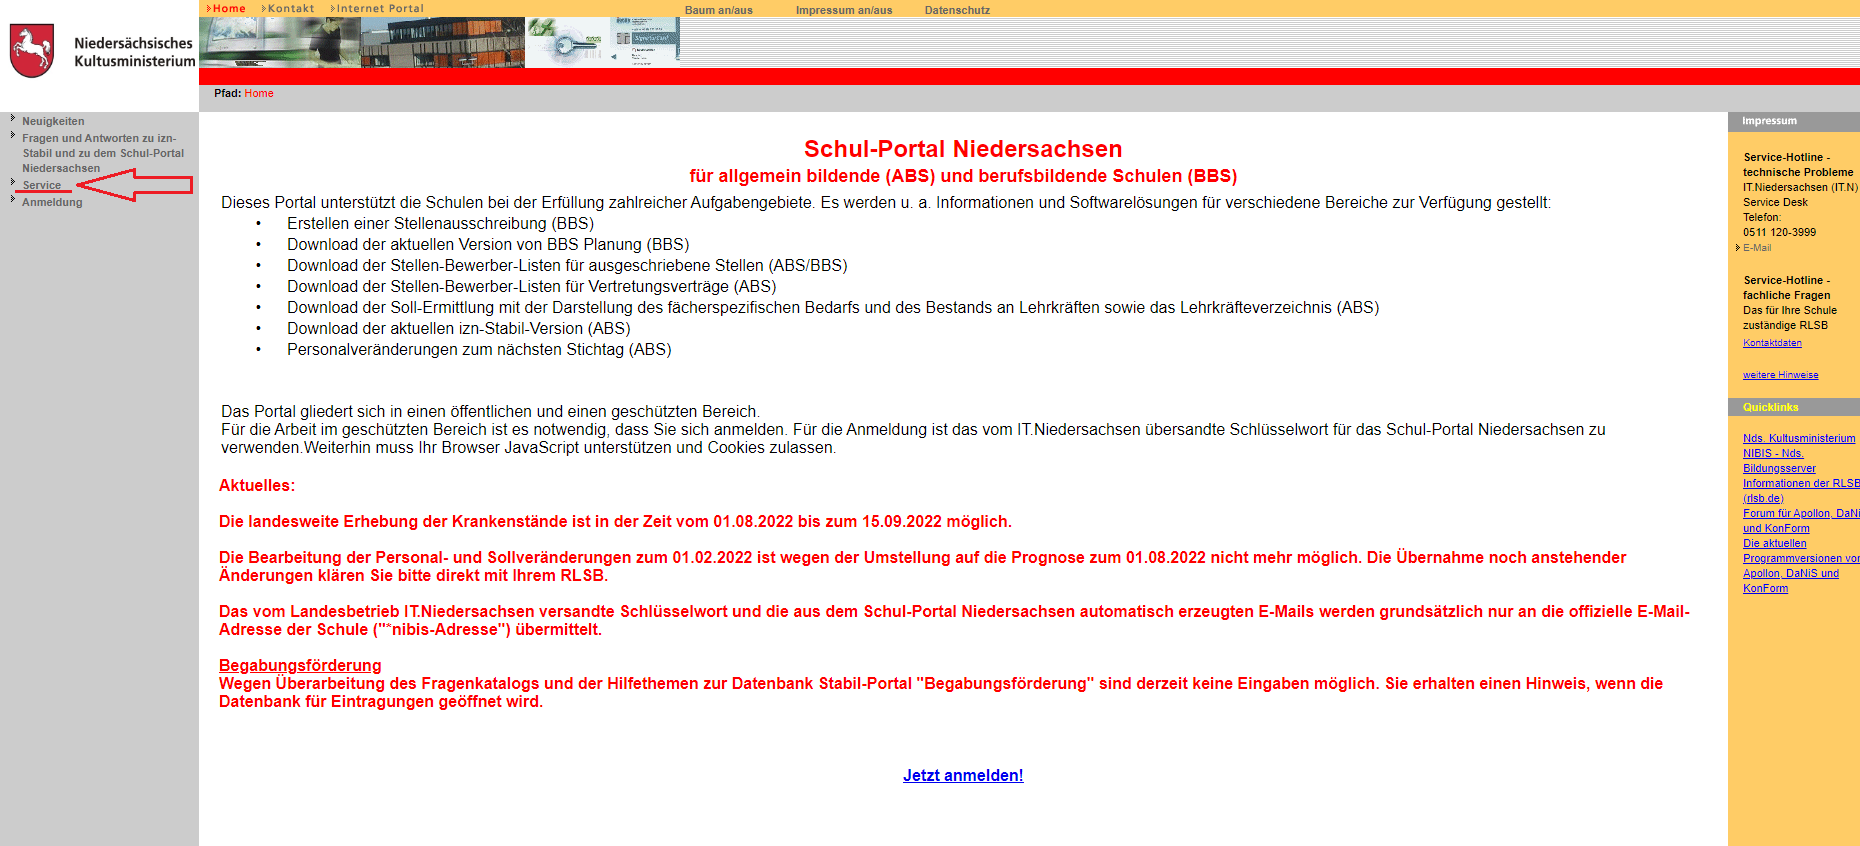Click the small arrow icon before E-Mail
This screenshot has height=846, width=1860.
(x=1738, y=248)
